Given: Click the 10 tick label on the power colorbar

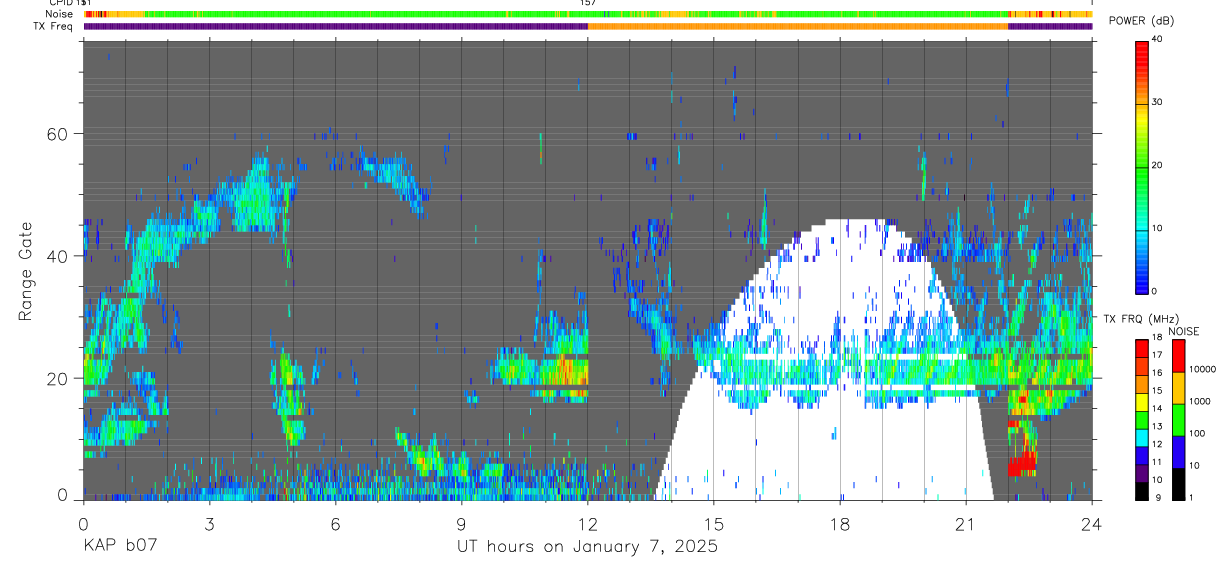Looking at the screenshot, I should [x=1155, y=228].
